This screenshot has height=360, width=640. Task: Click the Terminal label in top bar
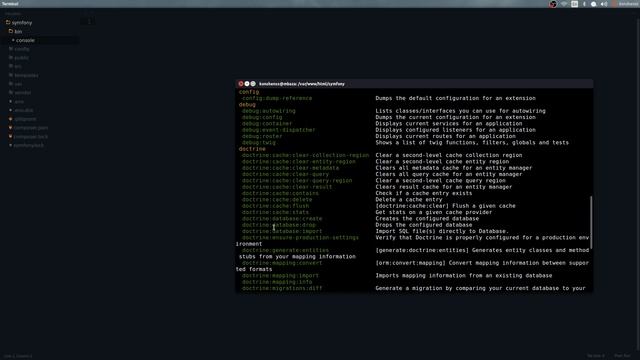10,4
